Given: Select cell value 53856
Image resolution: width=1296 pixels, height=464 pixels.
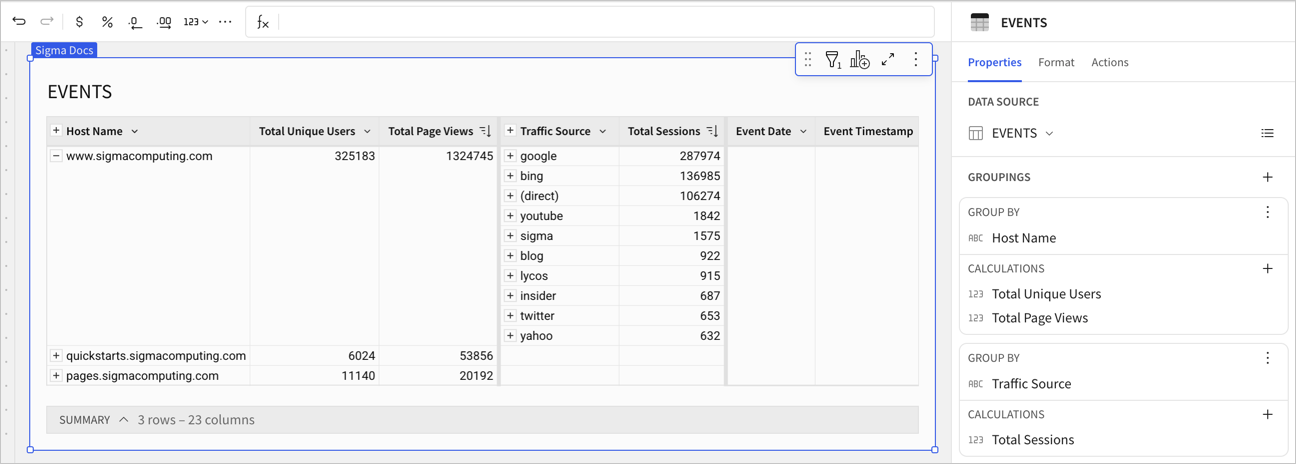Looking at the screenshot, I should (x=475, y=356).
